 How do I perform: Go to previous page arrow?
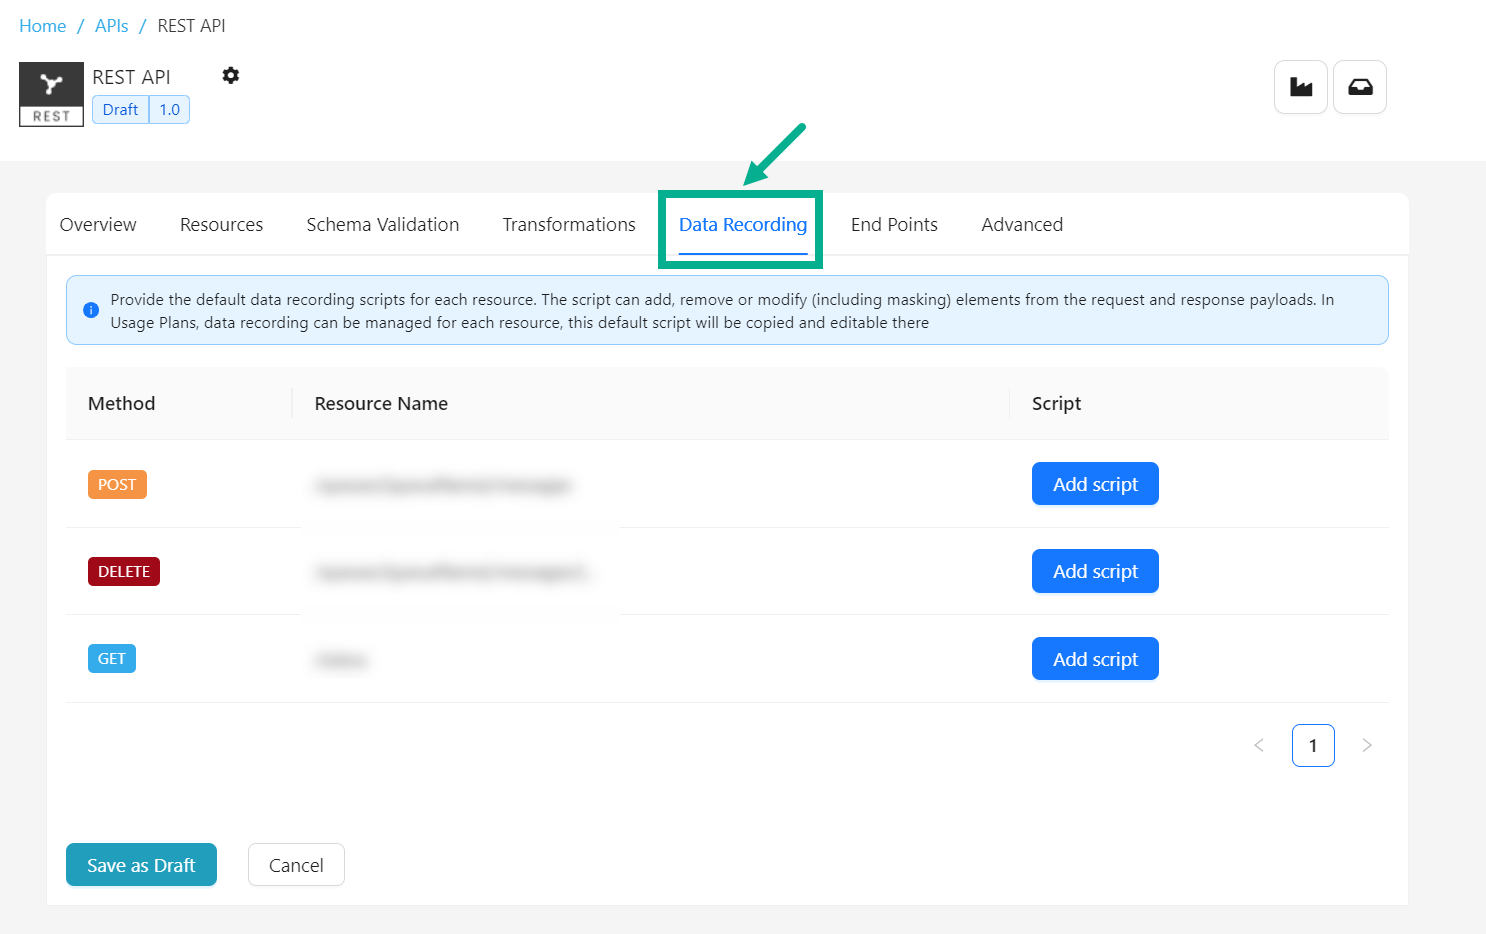1259,745
